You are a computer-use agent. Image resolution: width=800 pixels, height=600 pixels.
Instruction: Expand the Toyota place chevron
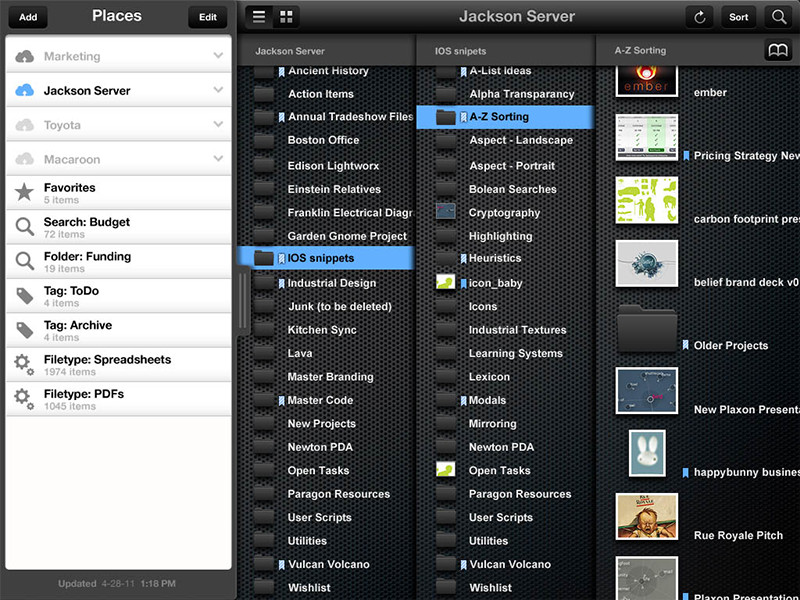pyautogui.click(x=218, y=125)
